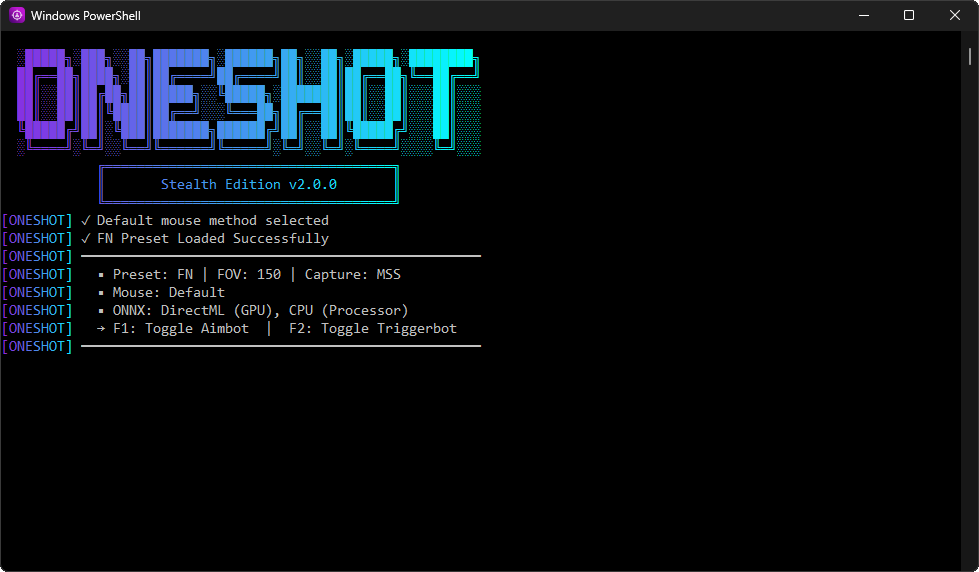Screen dimensions: 979x572
Task: Click the checkmark before Default mouse method selected
Action: tap(86, 220)
